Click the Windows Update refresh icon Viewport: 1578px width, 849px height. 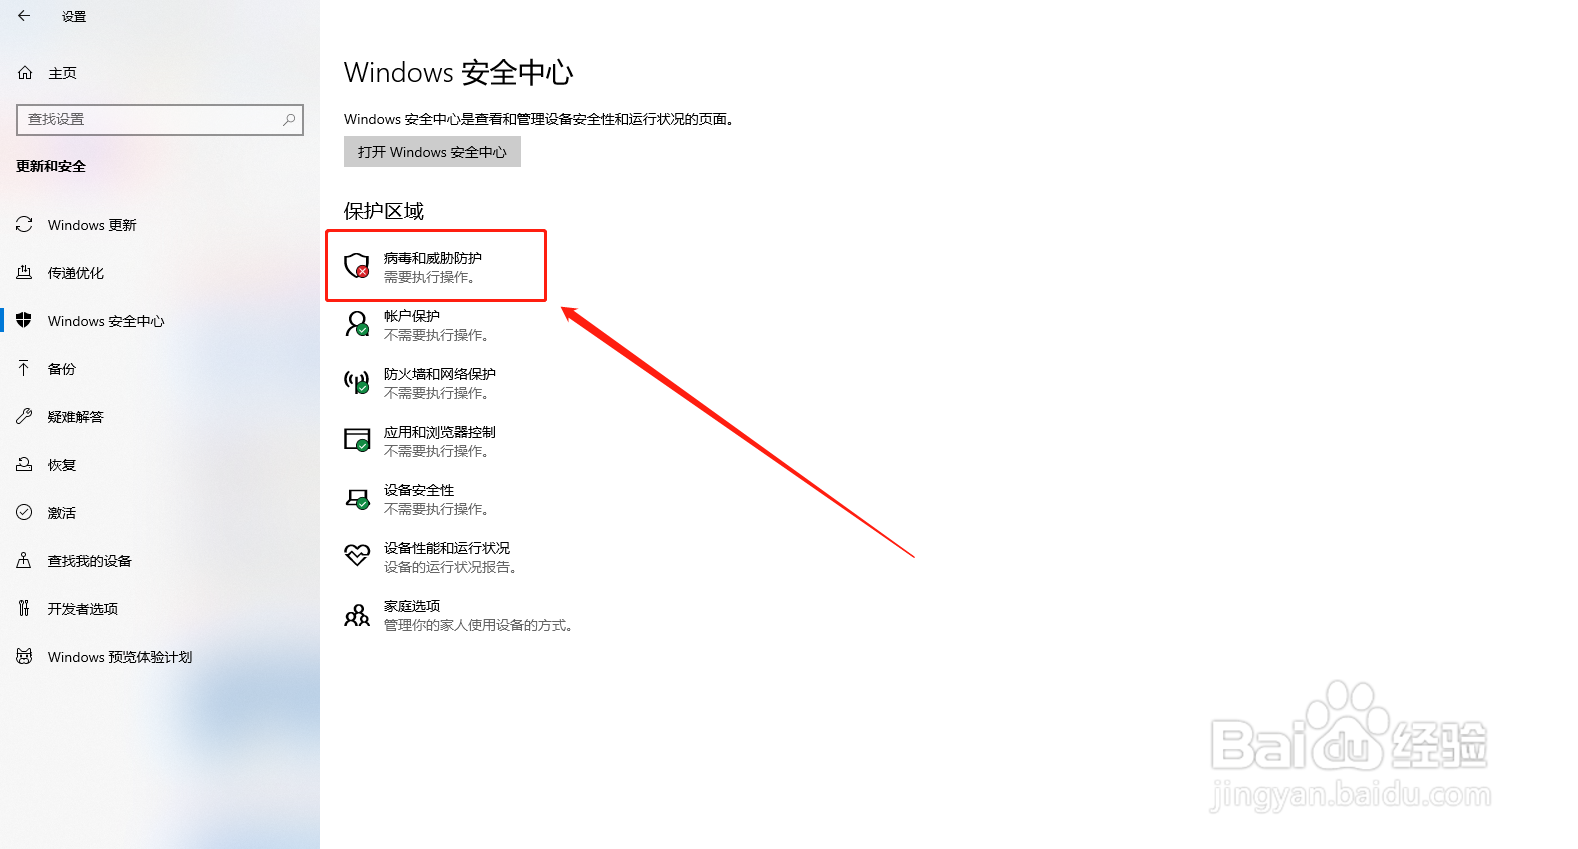[24, 224]
